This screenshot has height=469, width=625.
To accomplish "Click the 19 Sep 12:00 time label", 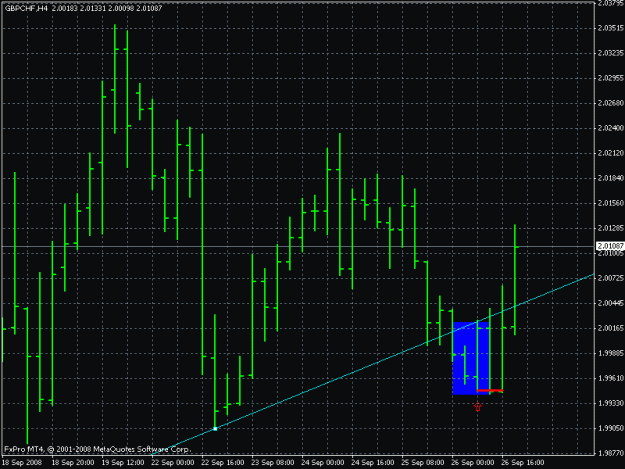I will (123, 463).
